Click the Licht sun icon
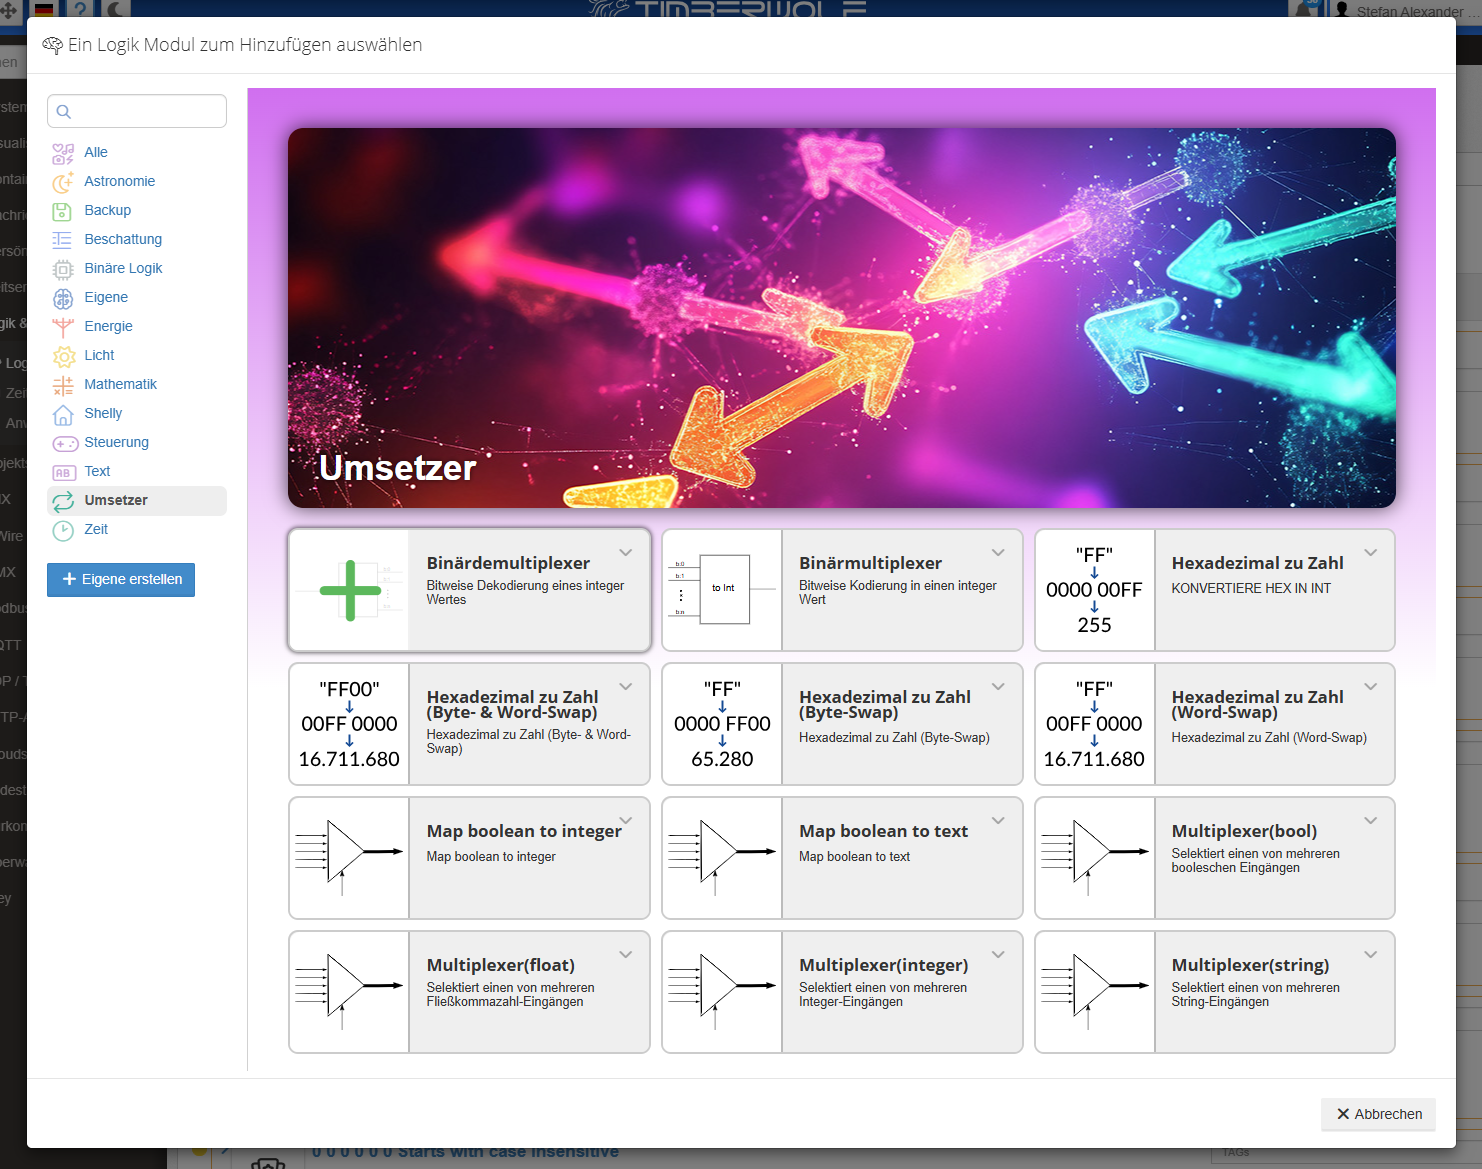Image resolution: width=1482 pixels, height=1169 pixels. tap(63, 356)
